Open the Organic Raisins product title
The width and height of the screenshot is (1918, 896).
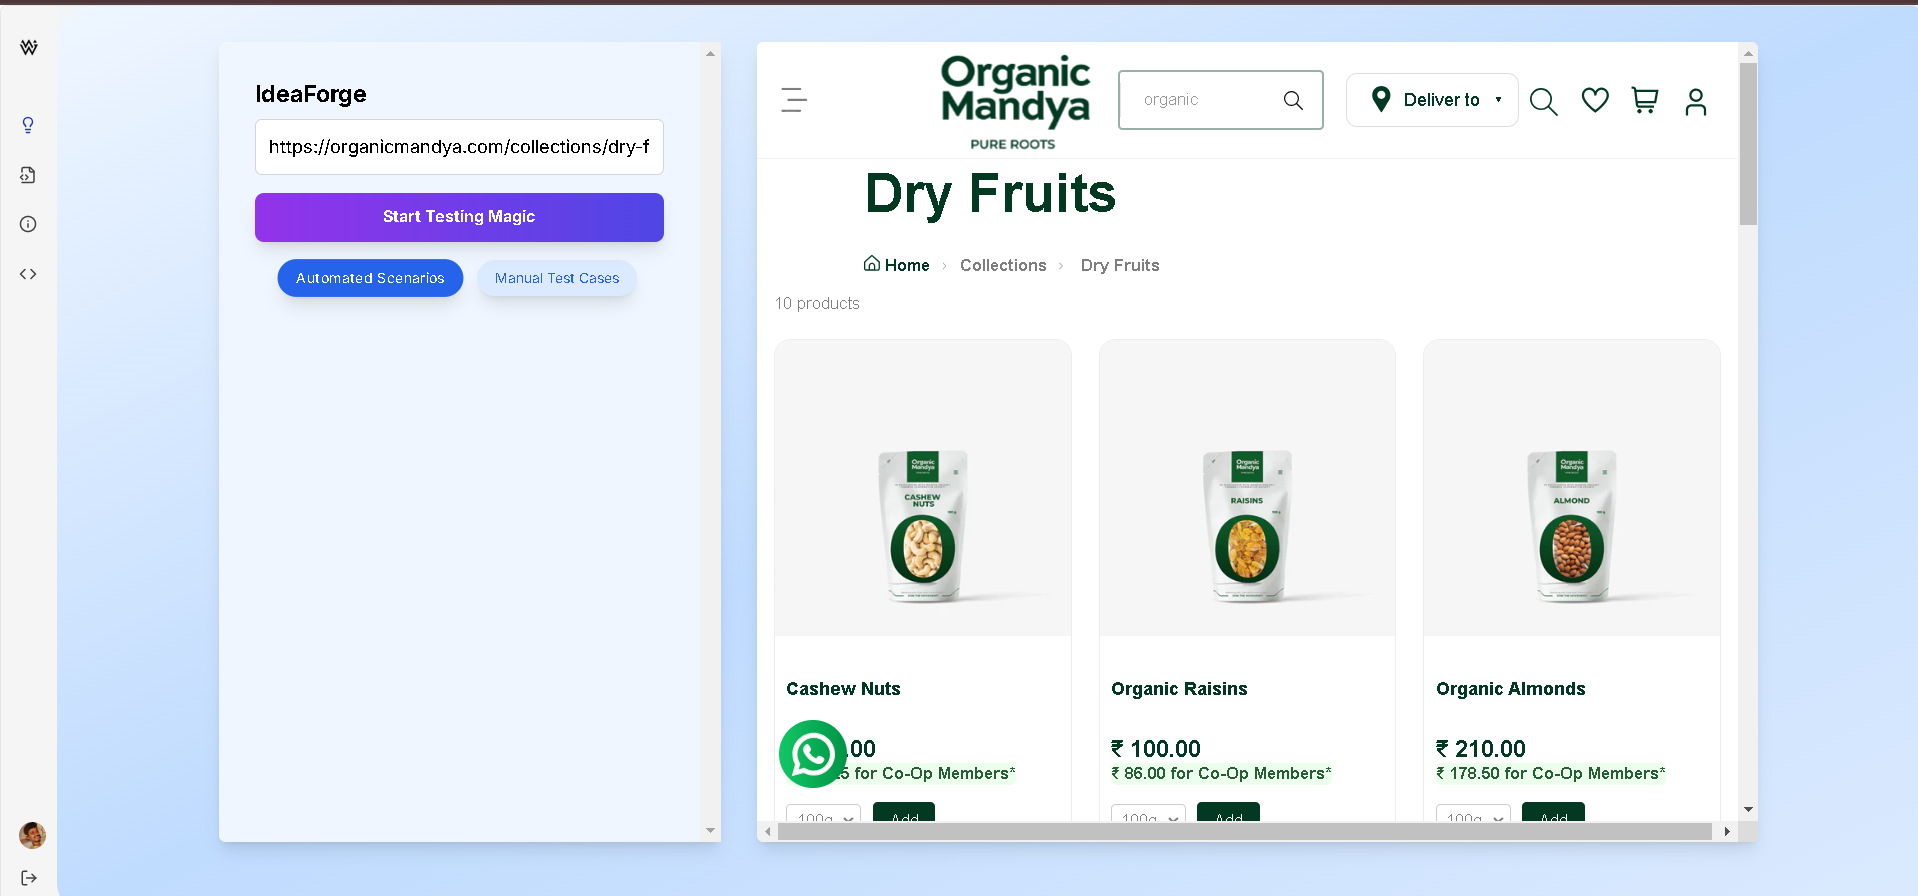click(1179, 689)
